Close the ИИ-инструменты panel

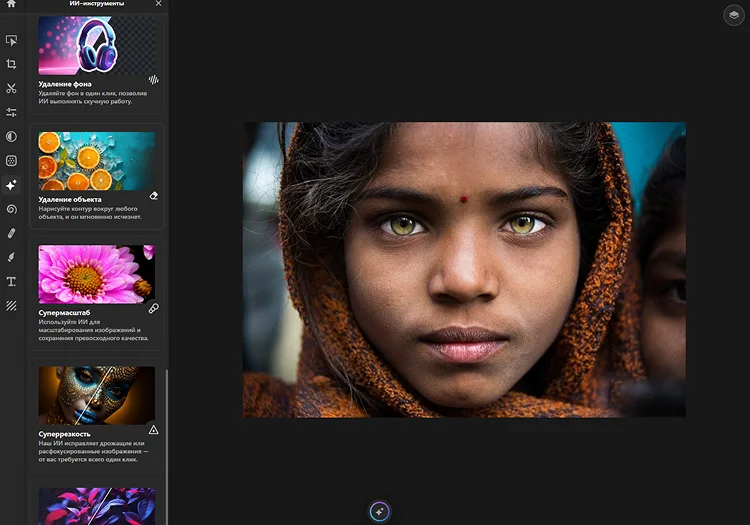158,3
